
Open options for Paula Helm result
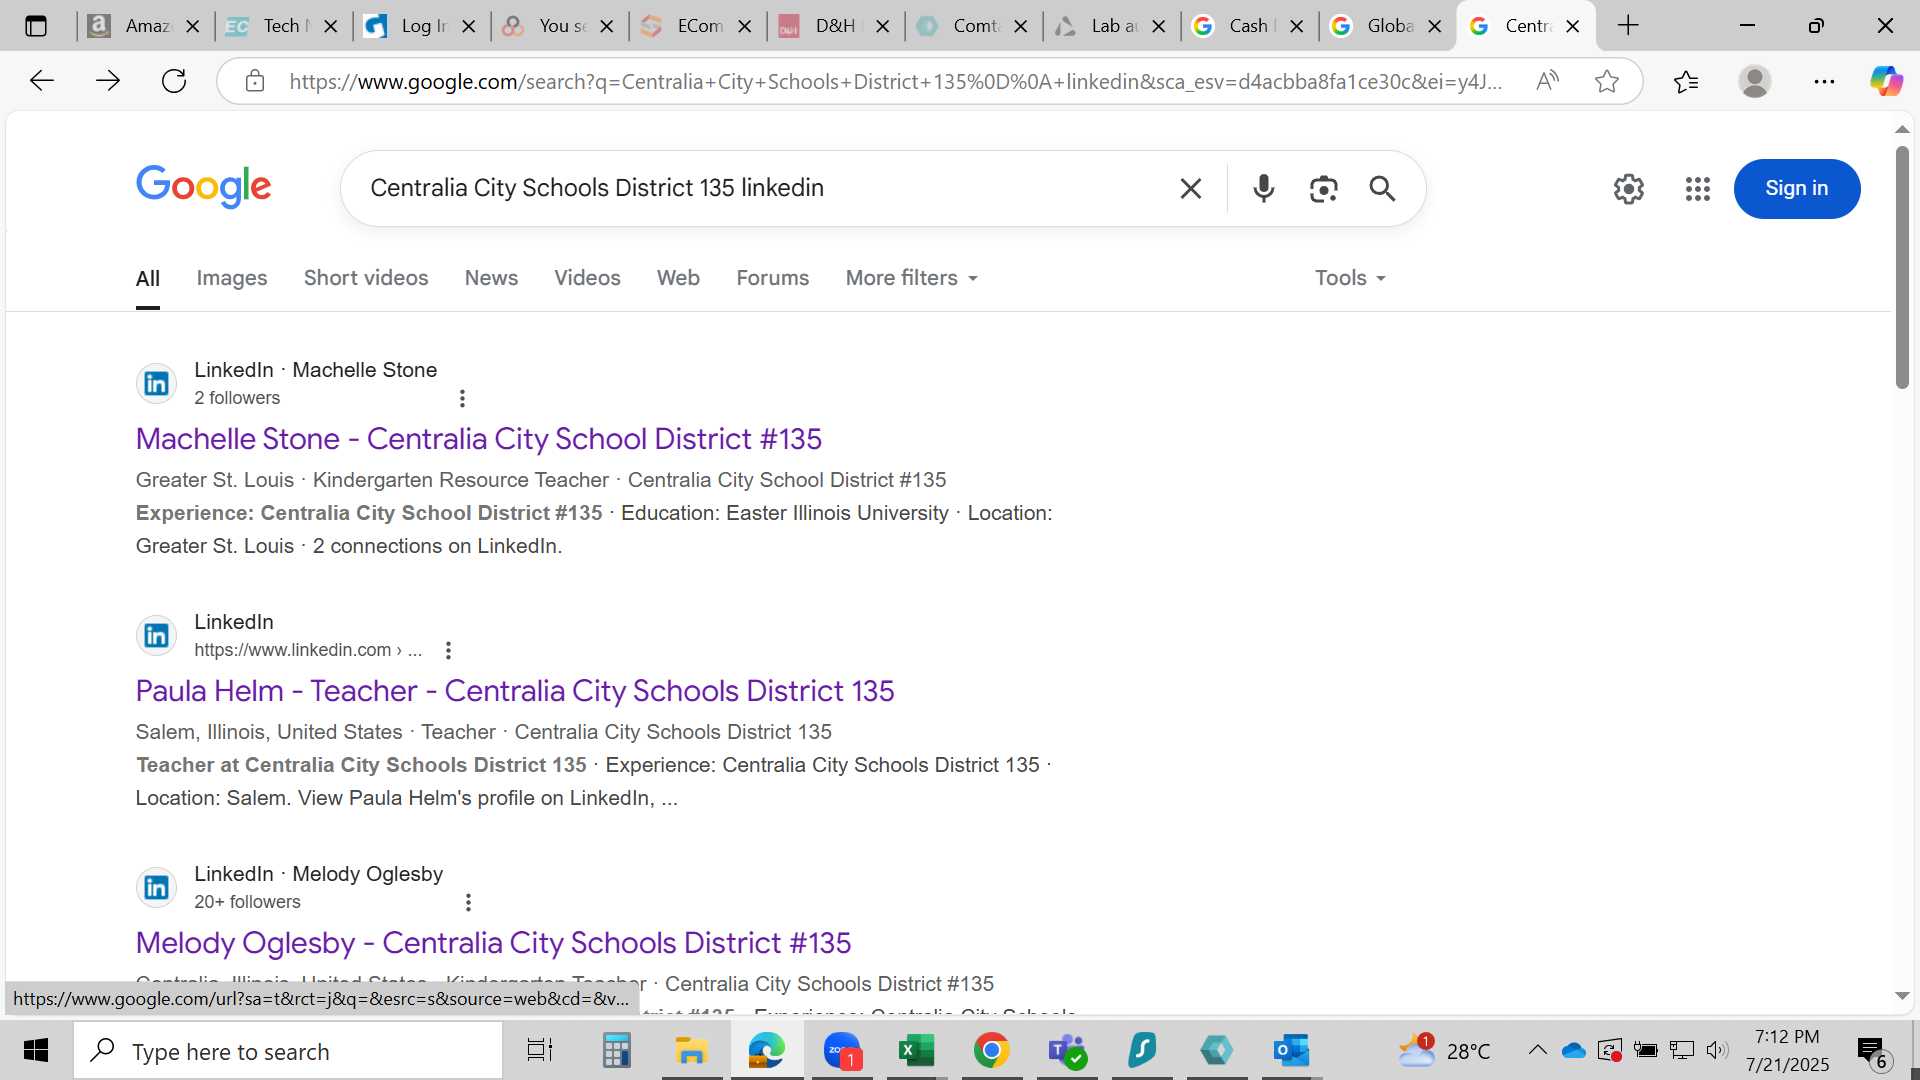(448, 650)
